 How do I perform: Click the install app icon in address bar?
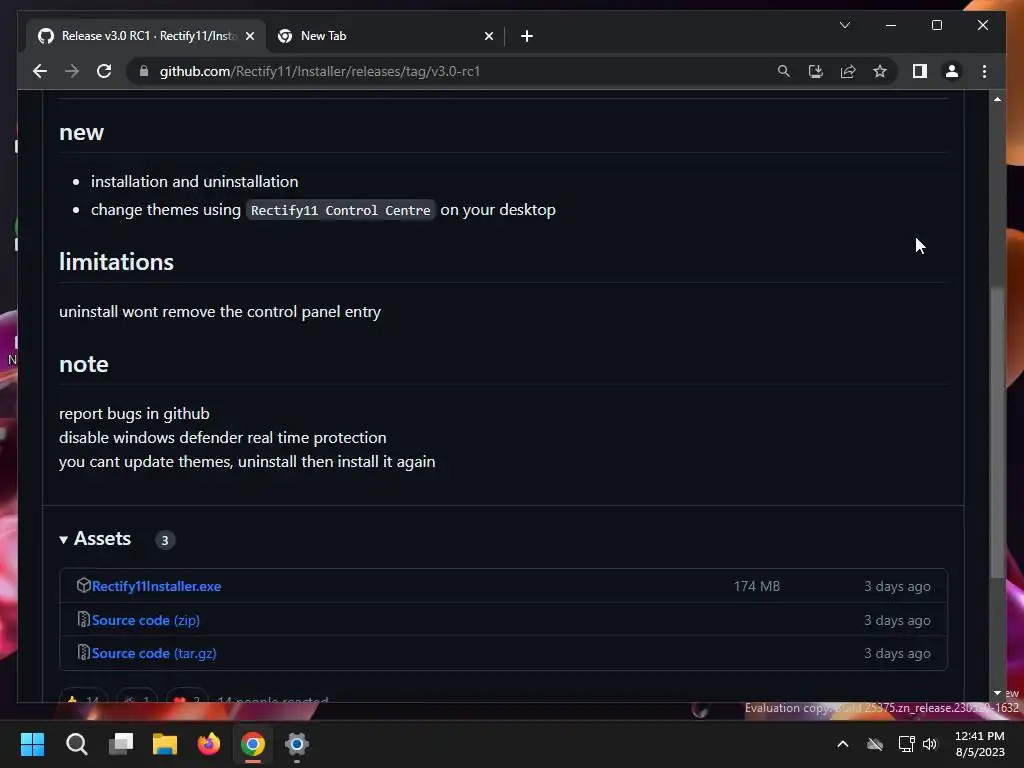coord(816,71)
